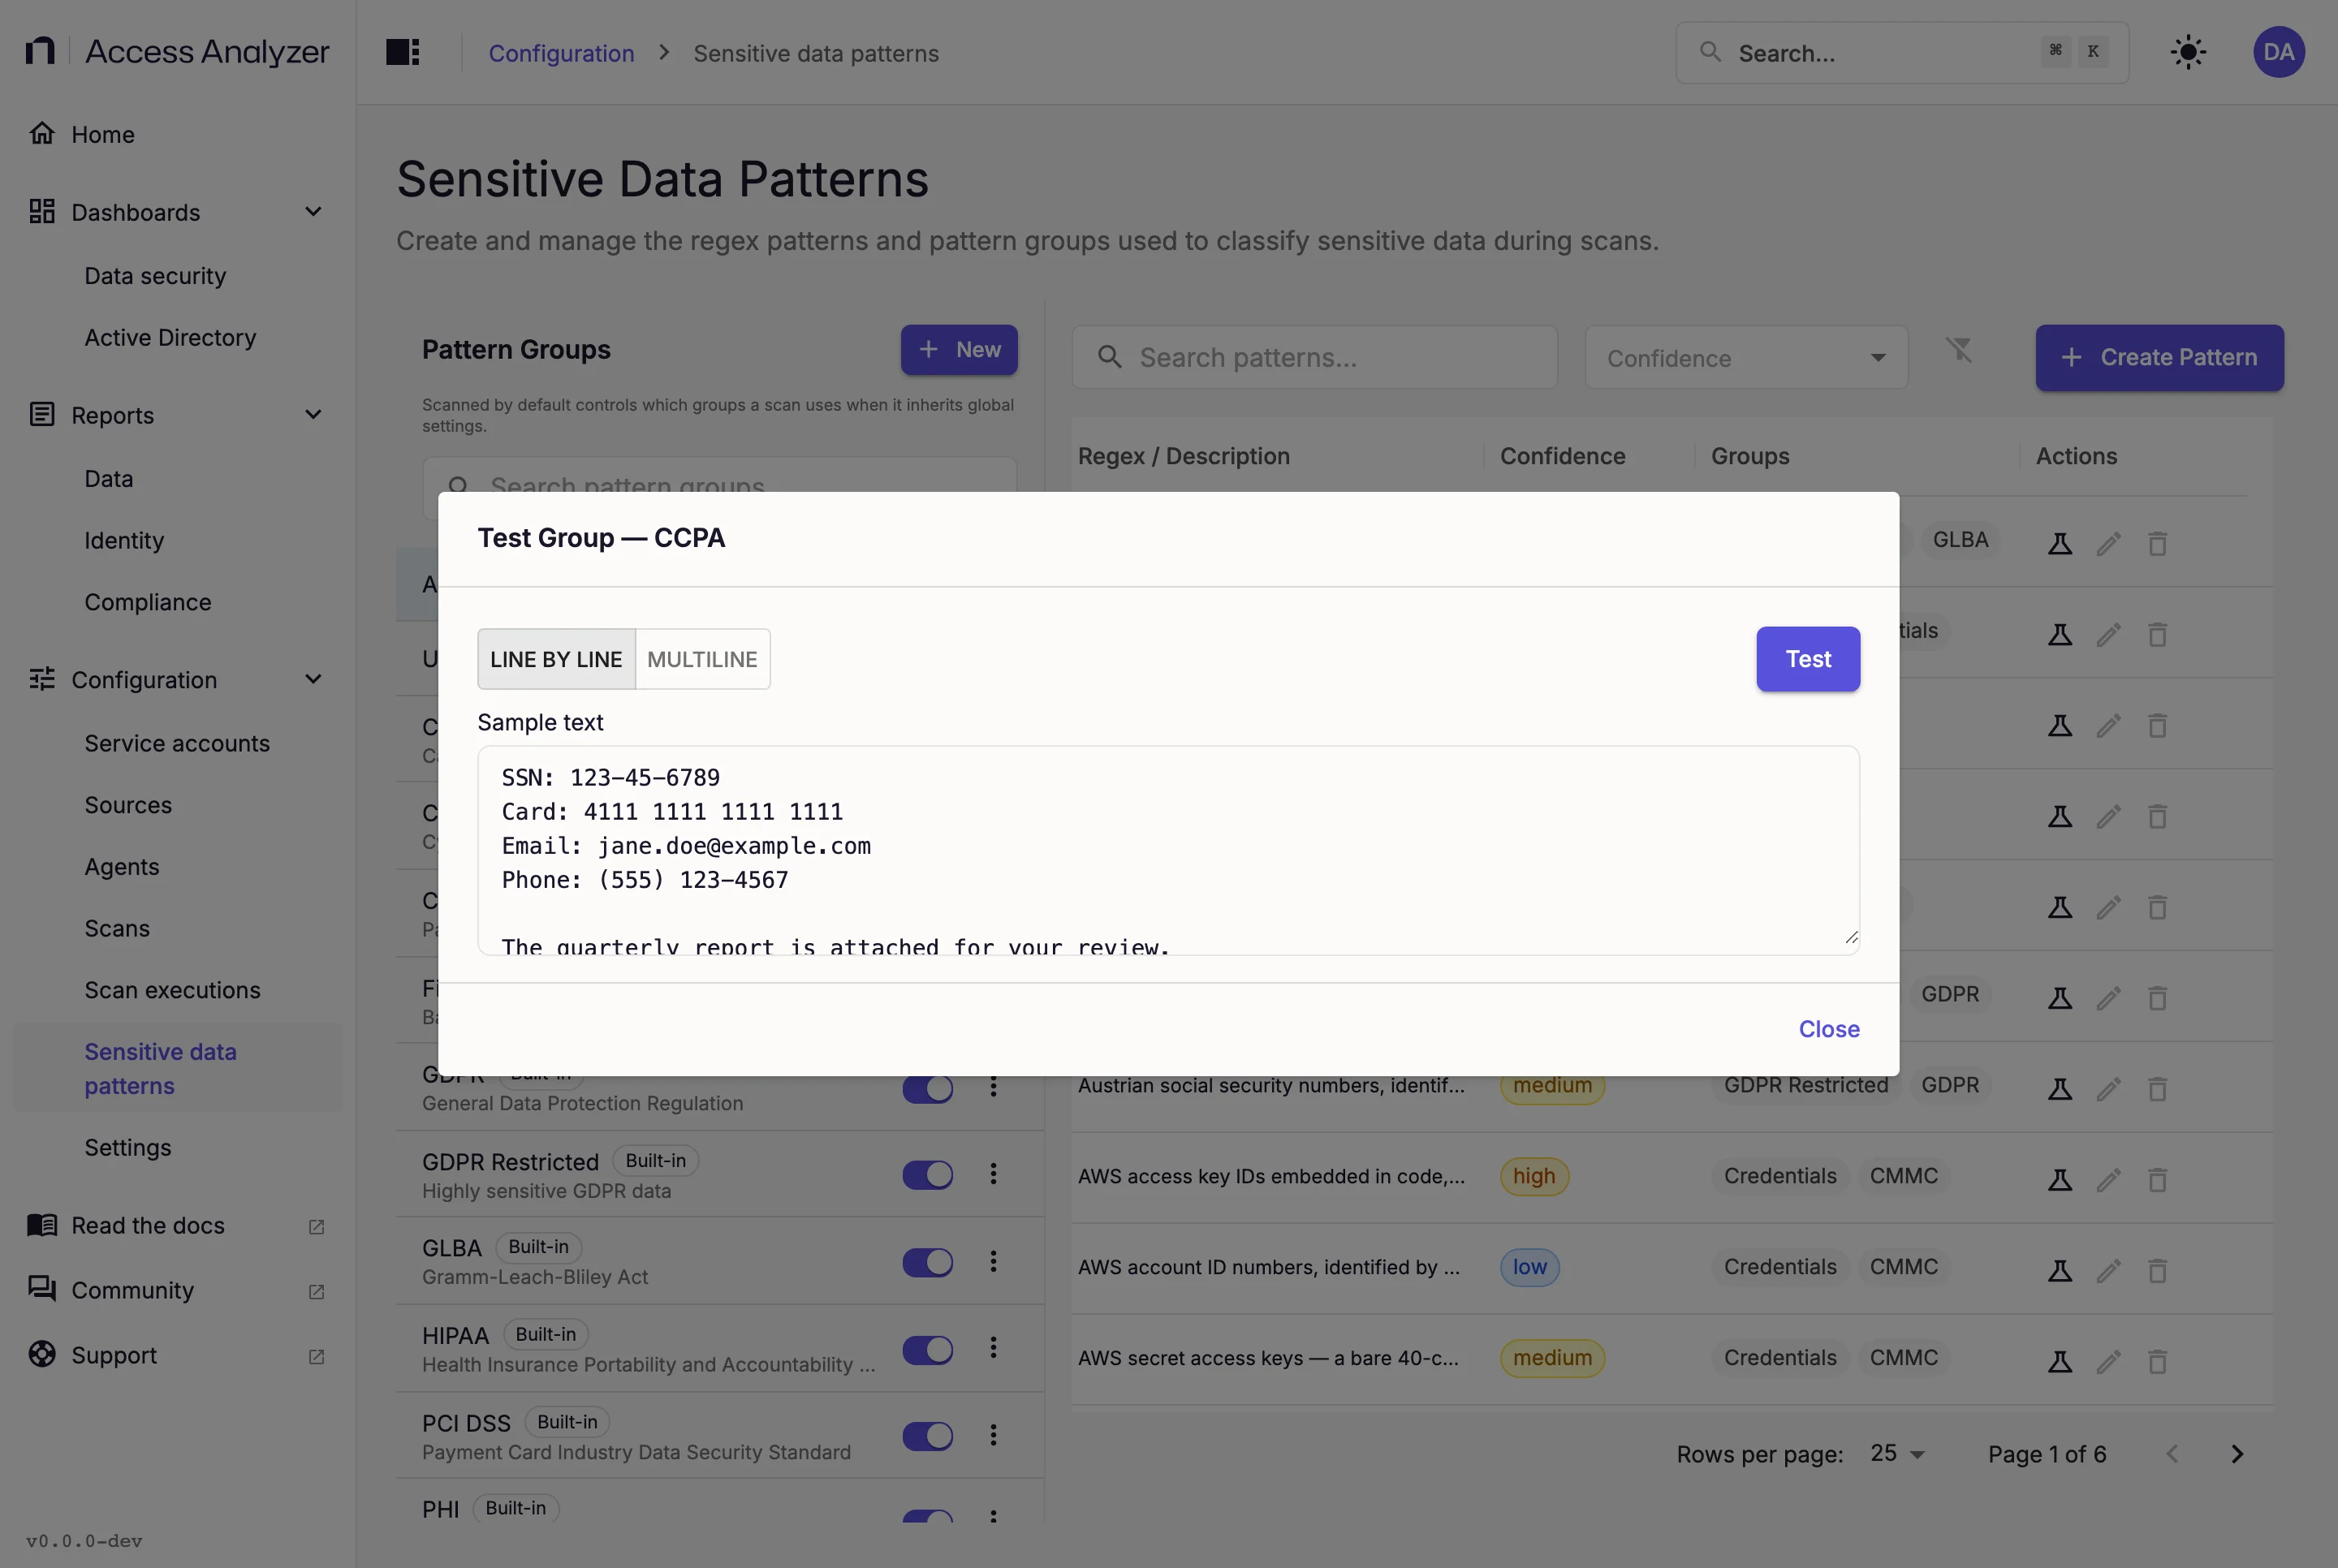Go to the Agents page
The image size is (2338, 1568).
(x=122, y=867)
